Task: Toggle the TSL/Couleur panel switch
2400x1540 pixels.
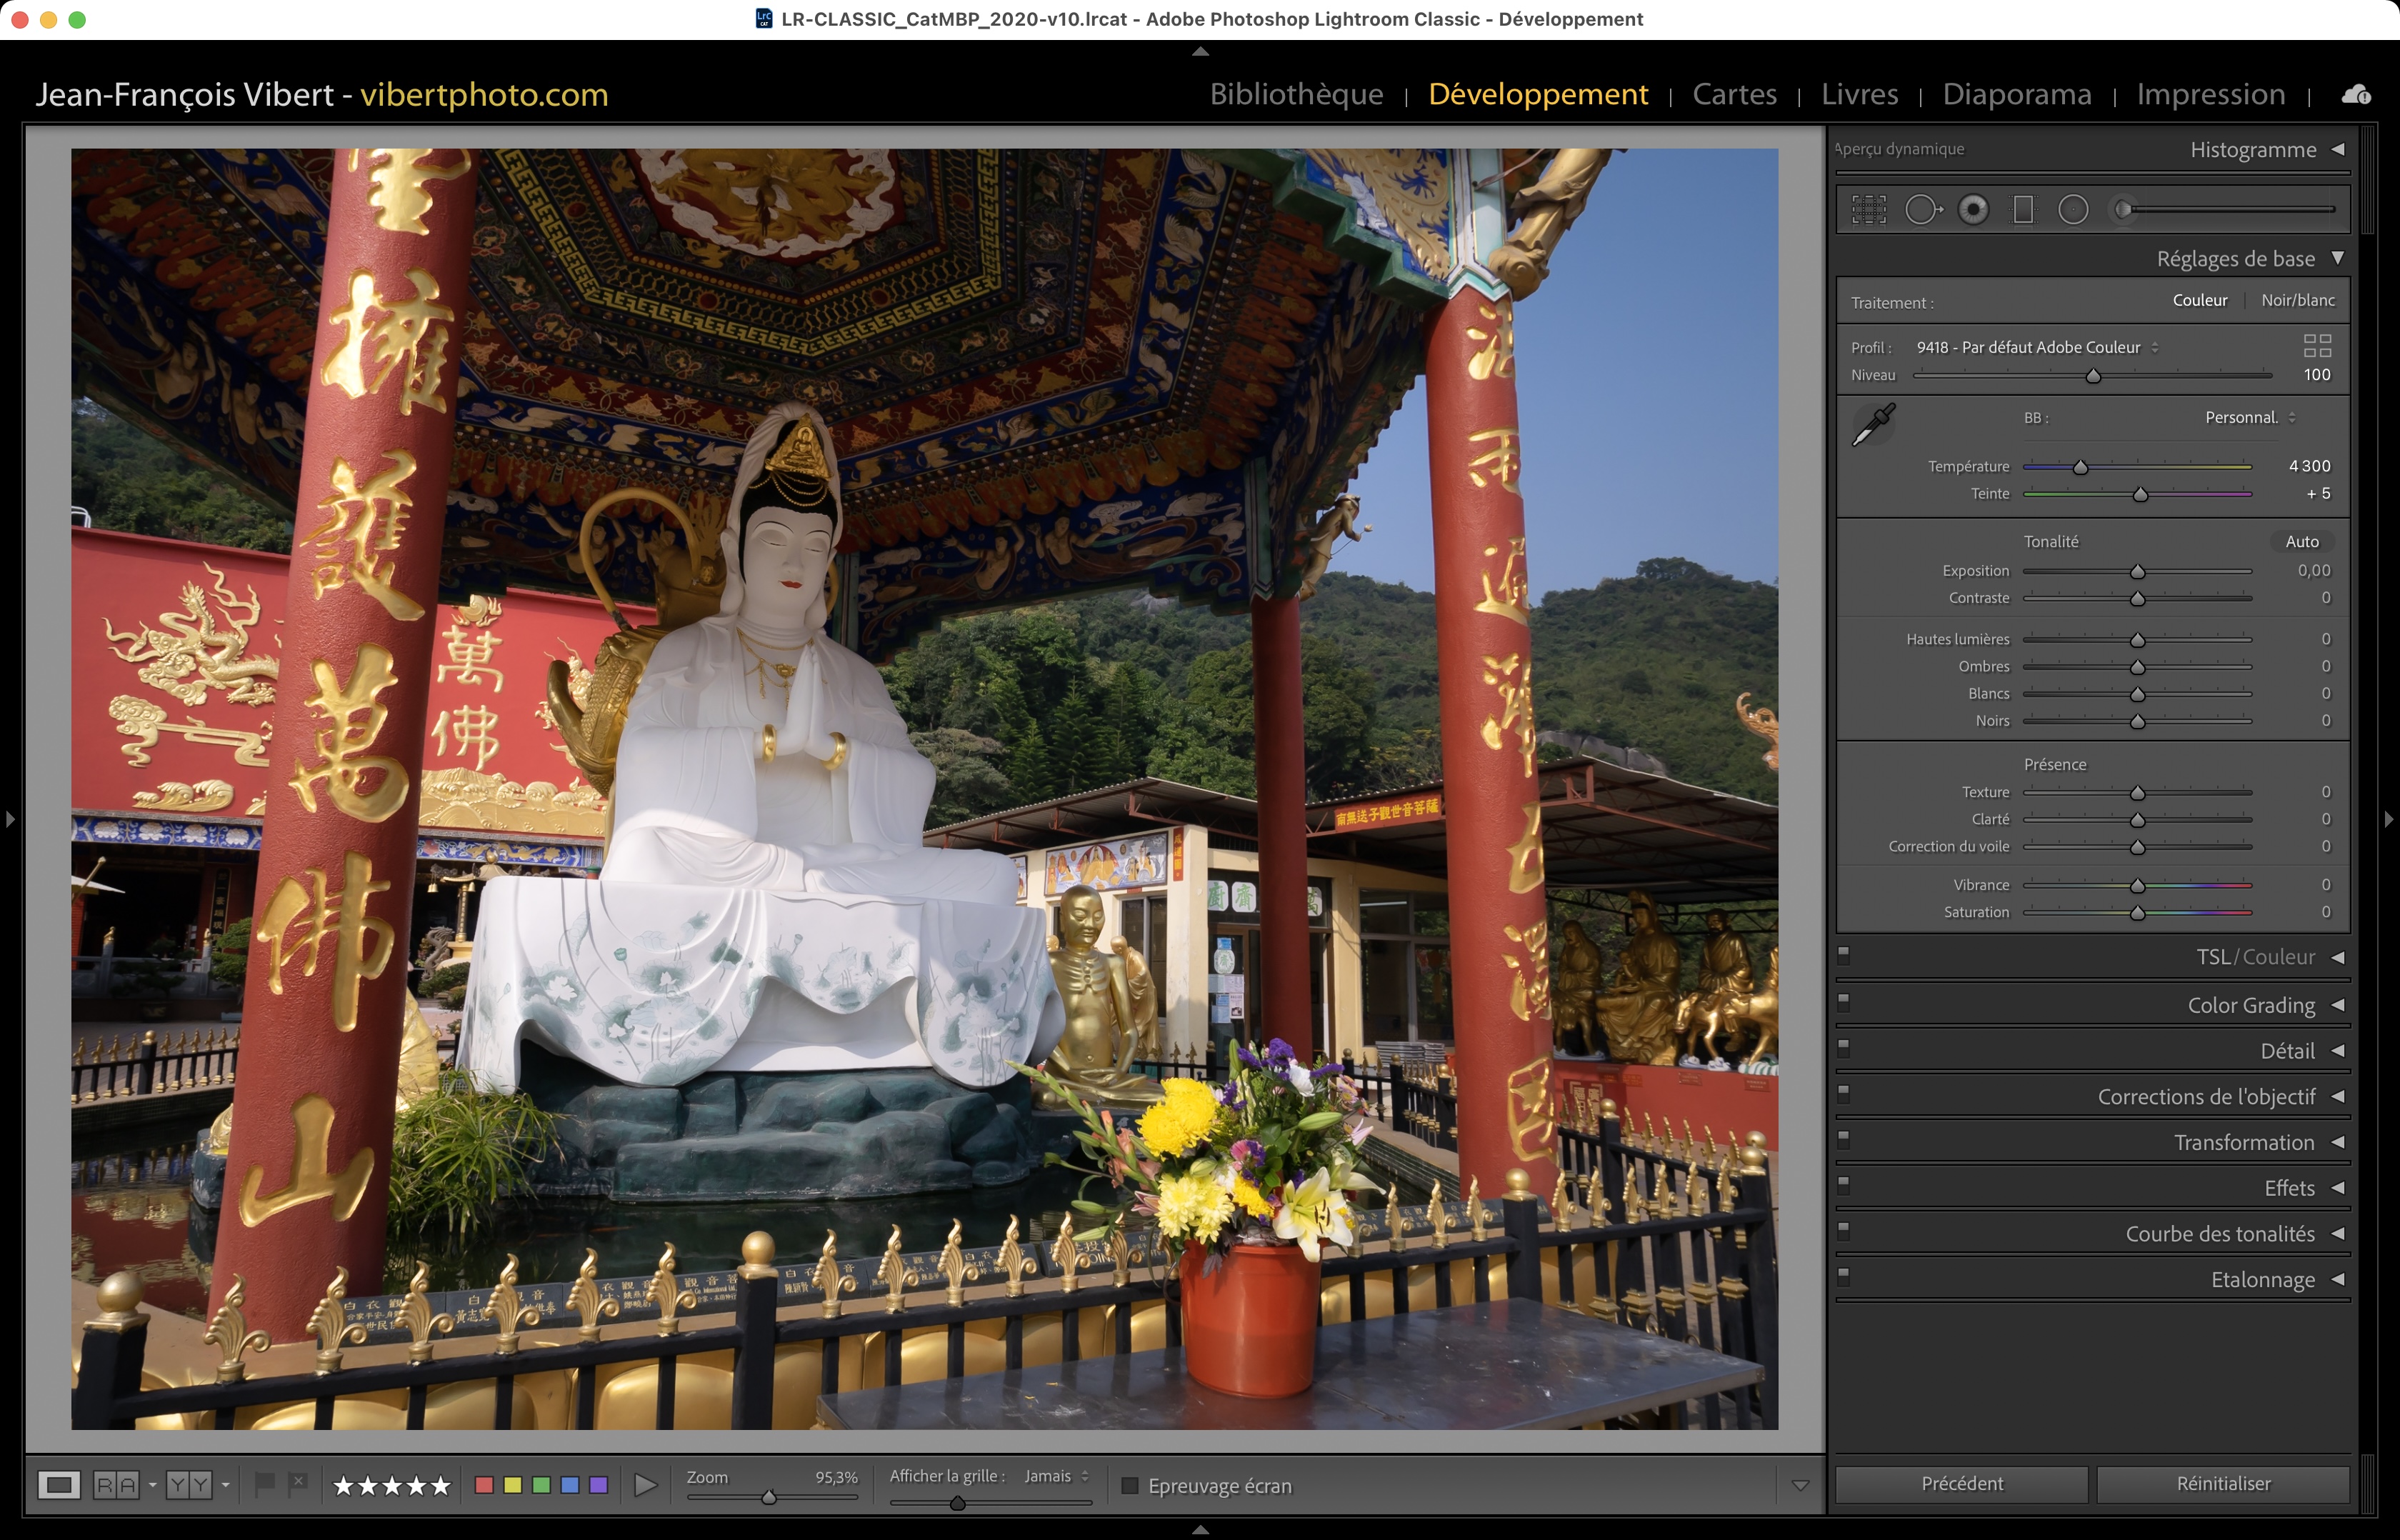Action: (1844, 954)
